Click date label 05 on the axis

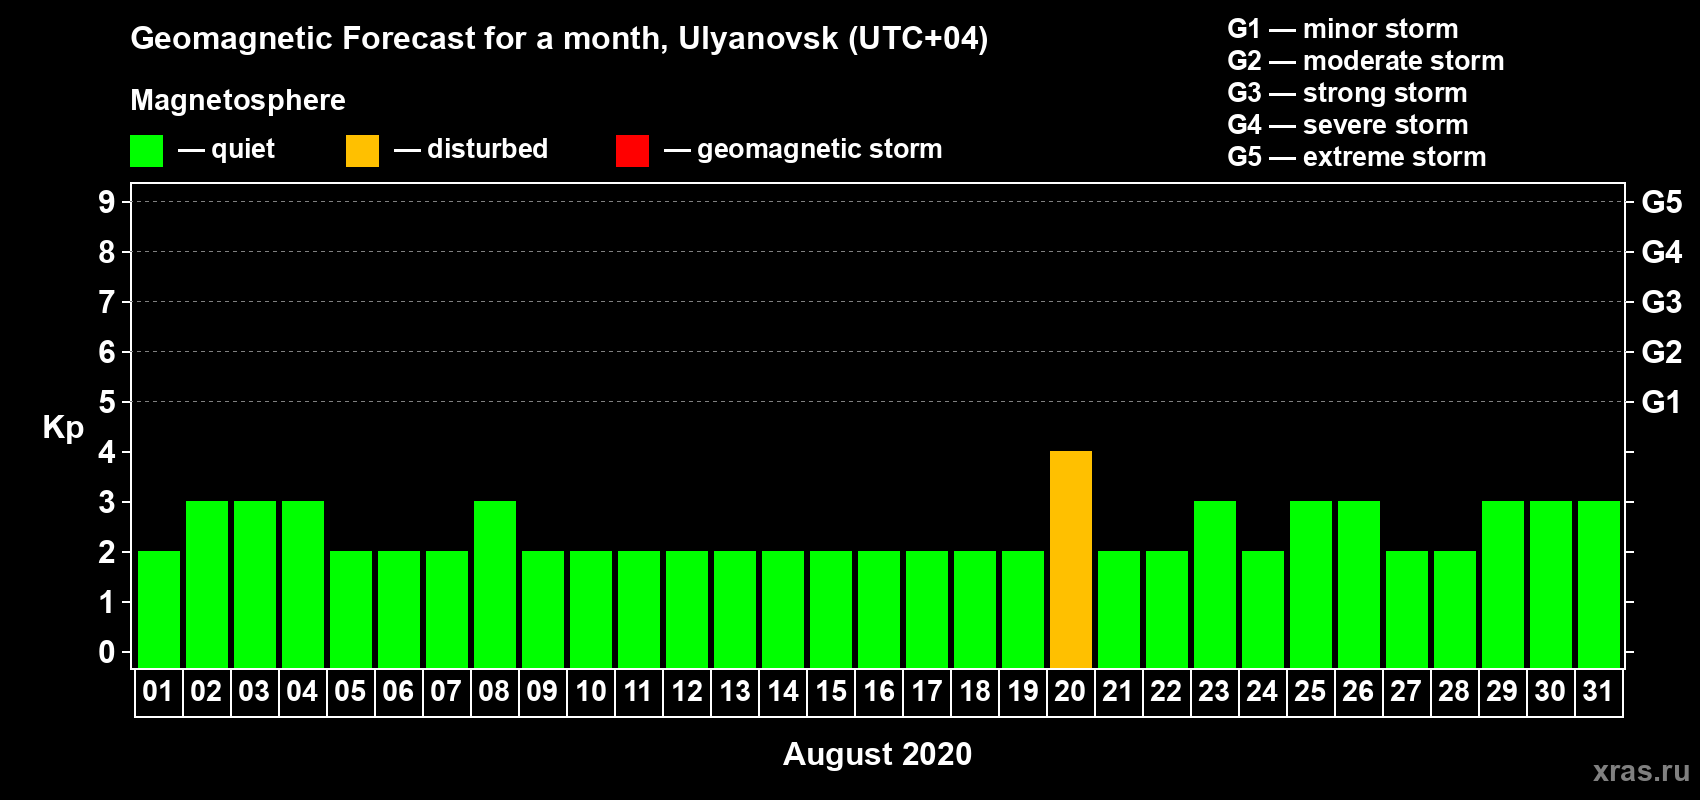click(x=350, y=691)
